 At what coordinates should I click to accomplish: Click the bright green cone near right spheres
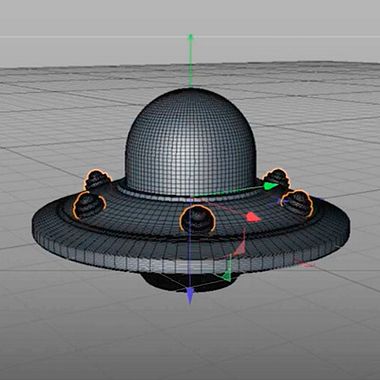point(270,186)
